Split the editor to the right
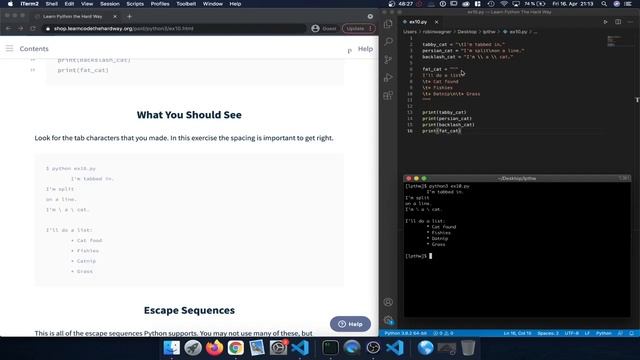 click(x=618, y=22)
